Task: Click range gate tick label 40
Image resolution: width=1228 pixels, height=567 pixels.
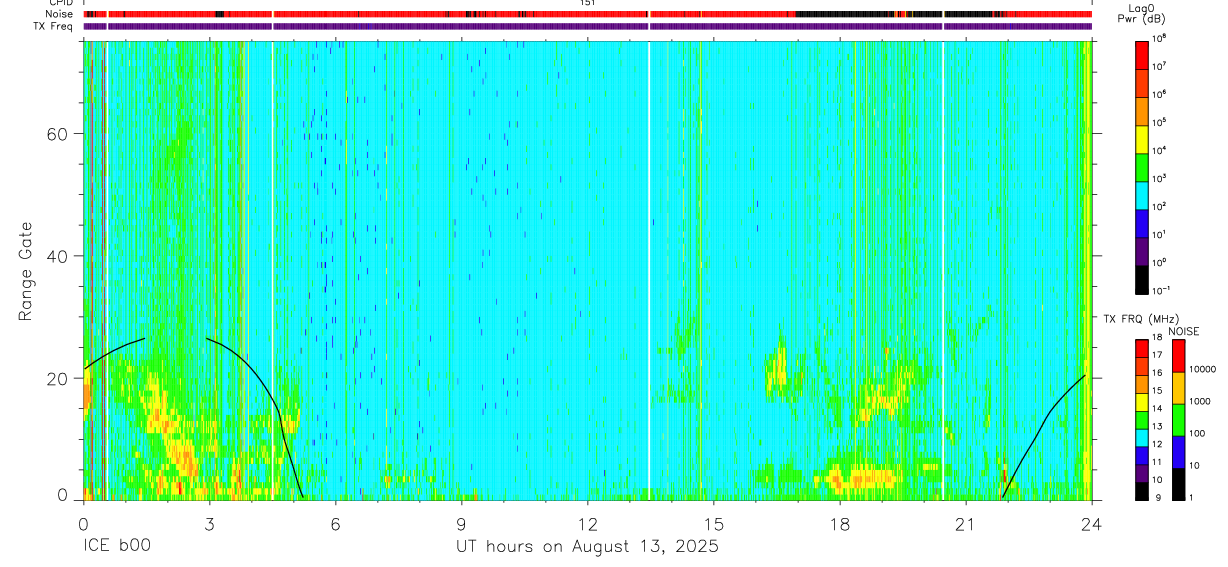Action: pos(58,256)
